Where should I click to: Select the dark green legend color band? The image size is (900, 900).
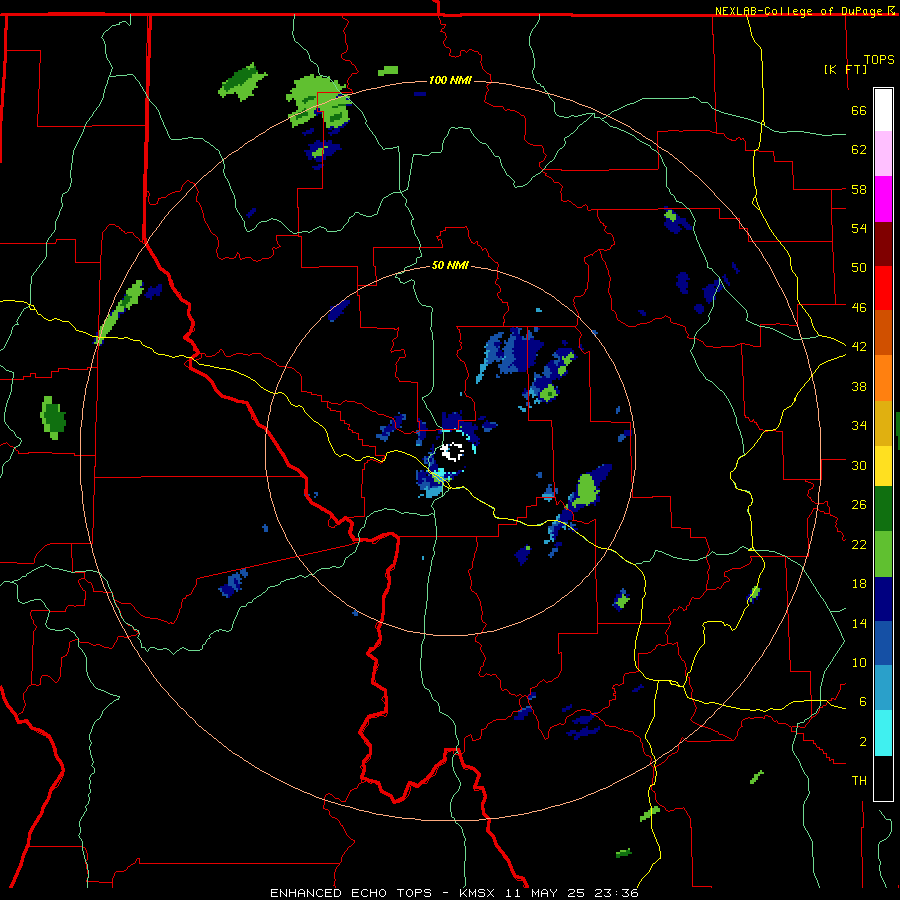tap(883, 509)
